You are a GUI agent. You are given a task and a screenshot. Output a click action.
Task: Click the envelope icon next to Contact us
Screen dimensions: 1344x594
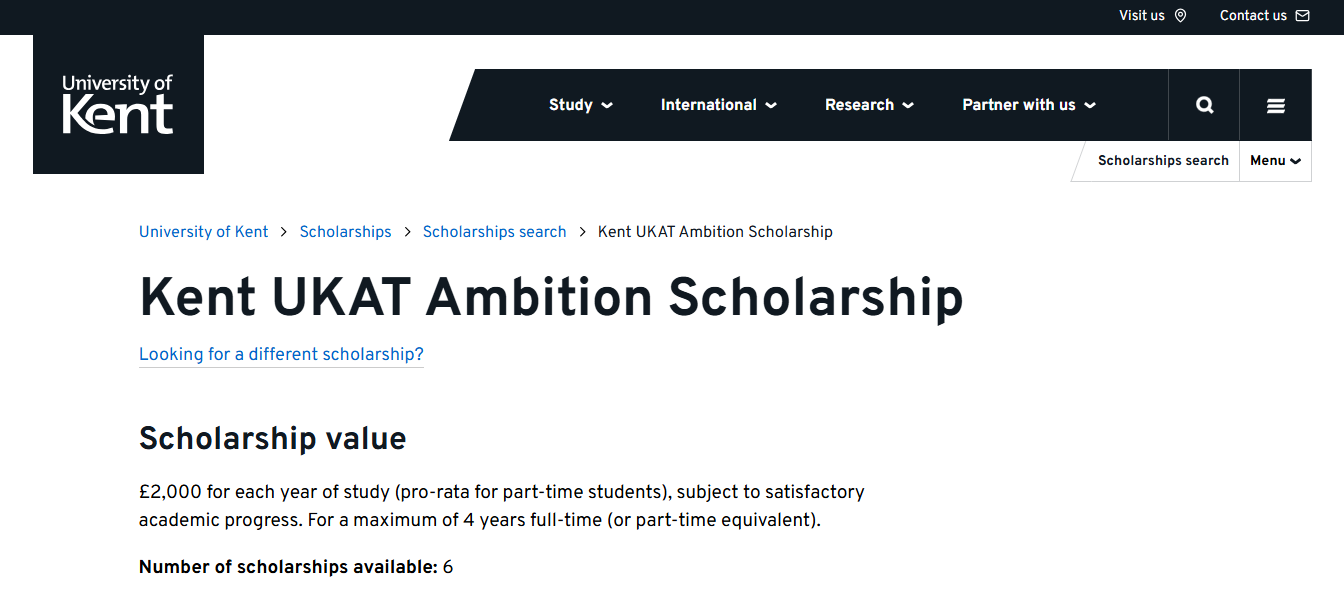point(1302,16)
